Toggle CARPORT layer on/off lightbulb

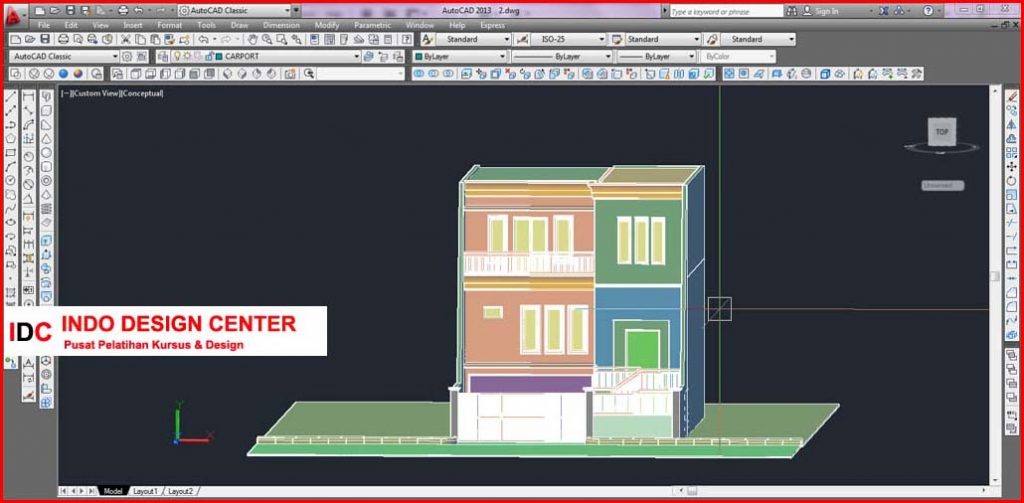coord(176,57)
